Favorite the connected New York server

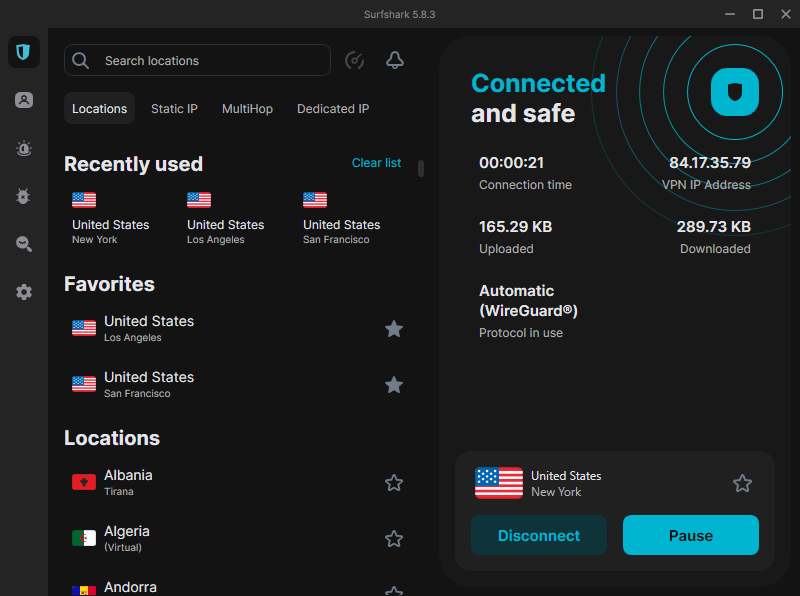[x=742, y=483]
